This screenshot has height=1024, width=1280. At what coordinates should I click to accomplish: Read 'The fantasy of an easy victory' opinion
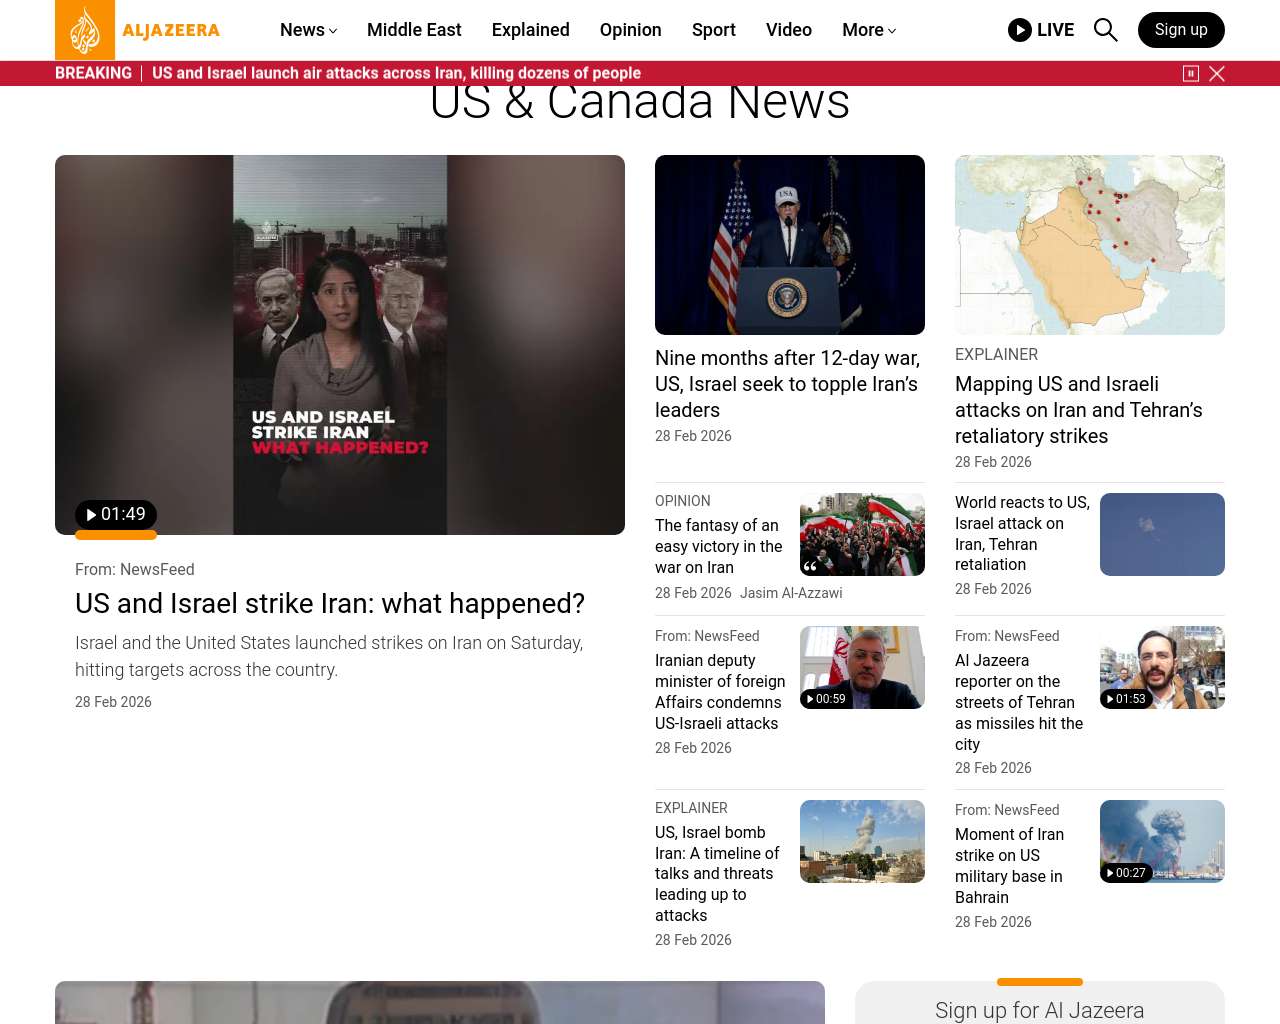[719, 546]
